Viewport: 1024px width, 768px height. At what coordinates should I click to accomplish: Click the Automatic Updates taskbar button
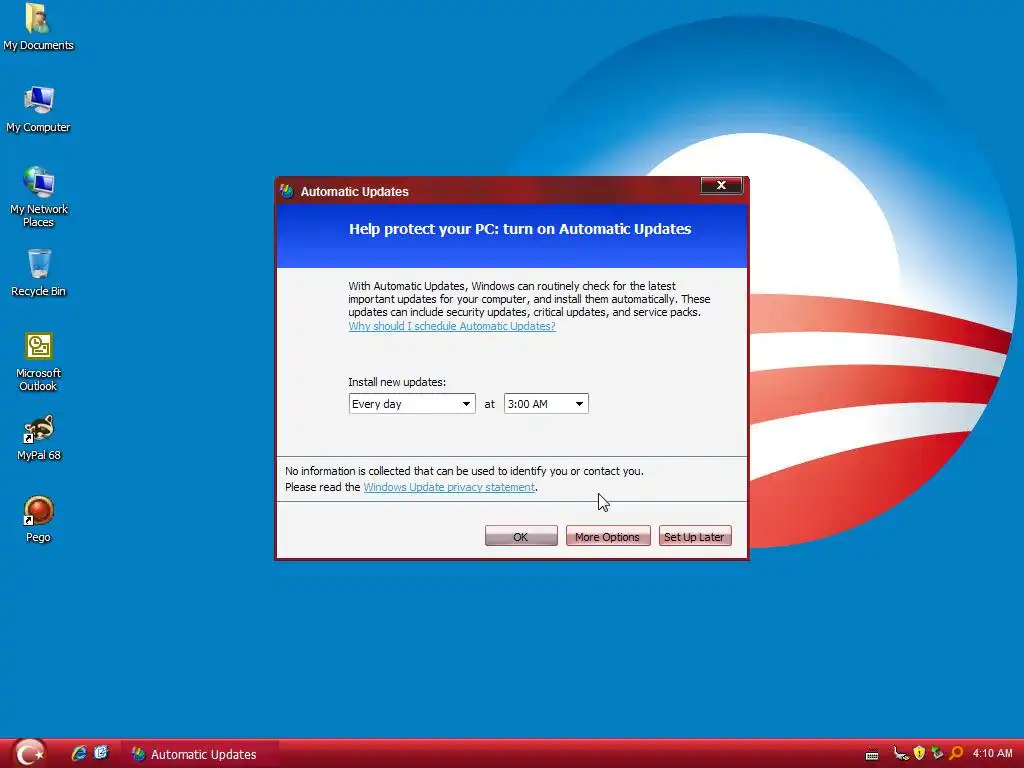201,754
